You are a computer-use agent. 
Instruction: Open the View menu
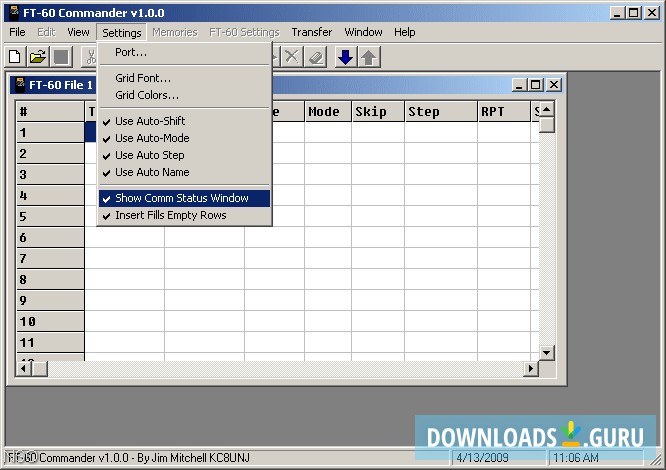[x=78, y=32]
